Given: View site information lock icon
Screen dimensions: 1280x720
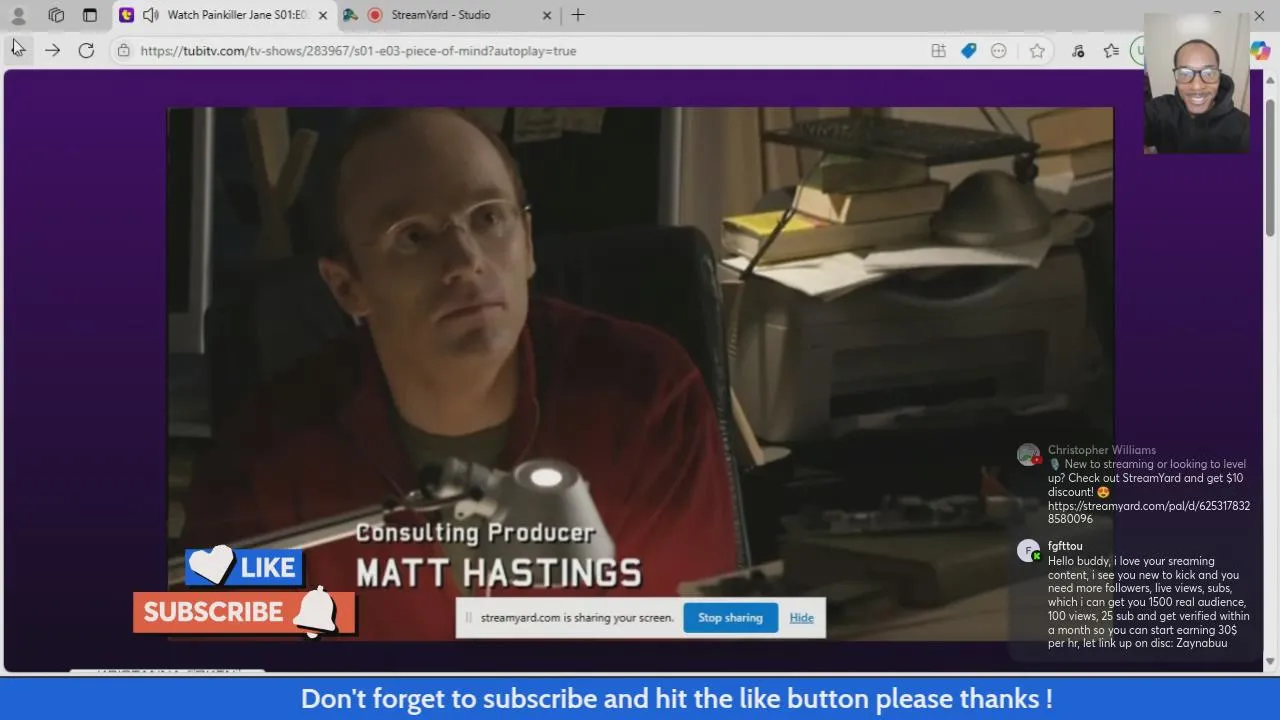Looking at the screenshot, I should click(x=123, y=50).
